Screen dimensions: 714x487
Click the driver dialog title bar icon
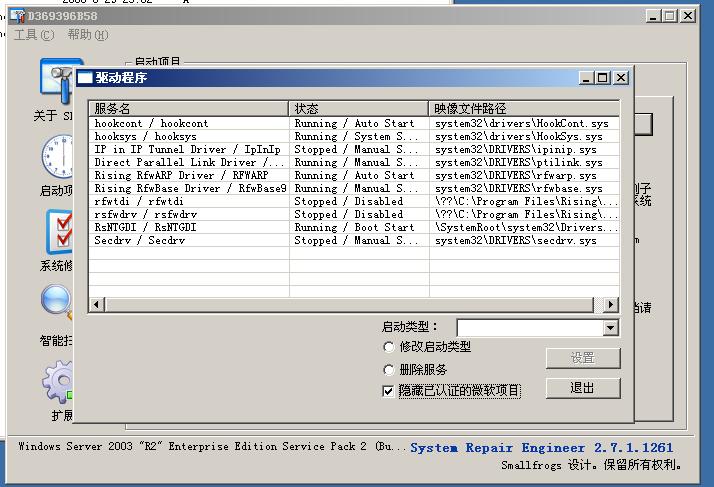pyautogui.click(x=85, y=78)
